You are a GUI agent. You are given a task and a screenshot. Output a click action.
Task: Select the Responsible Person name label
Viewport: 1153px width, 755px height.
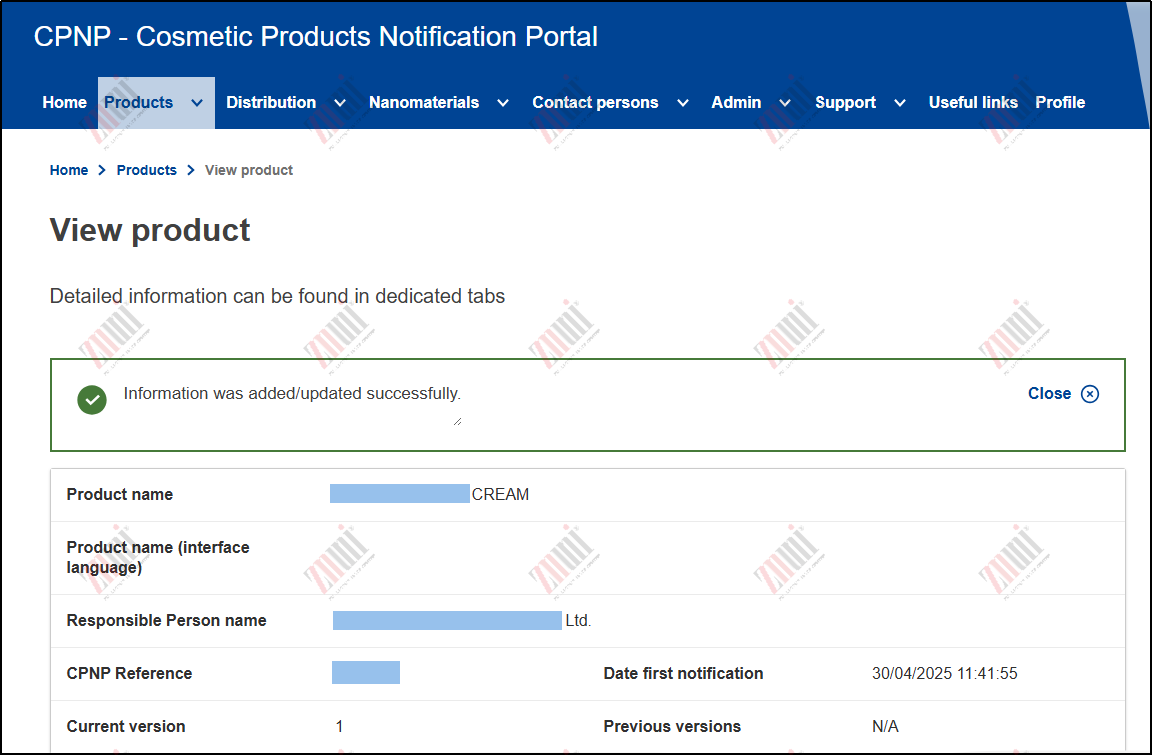point(166,620)
